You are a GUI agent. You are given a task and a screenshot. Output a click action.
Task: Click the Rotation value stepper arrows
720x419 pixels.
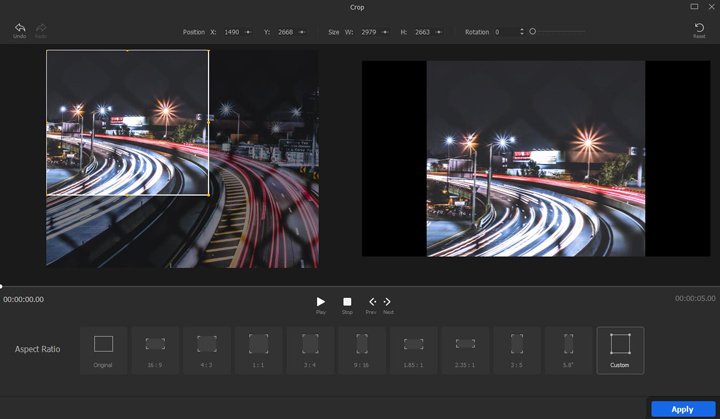(521, 32)
